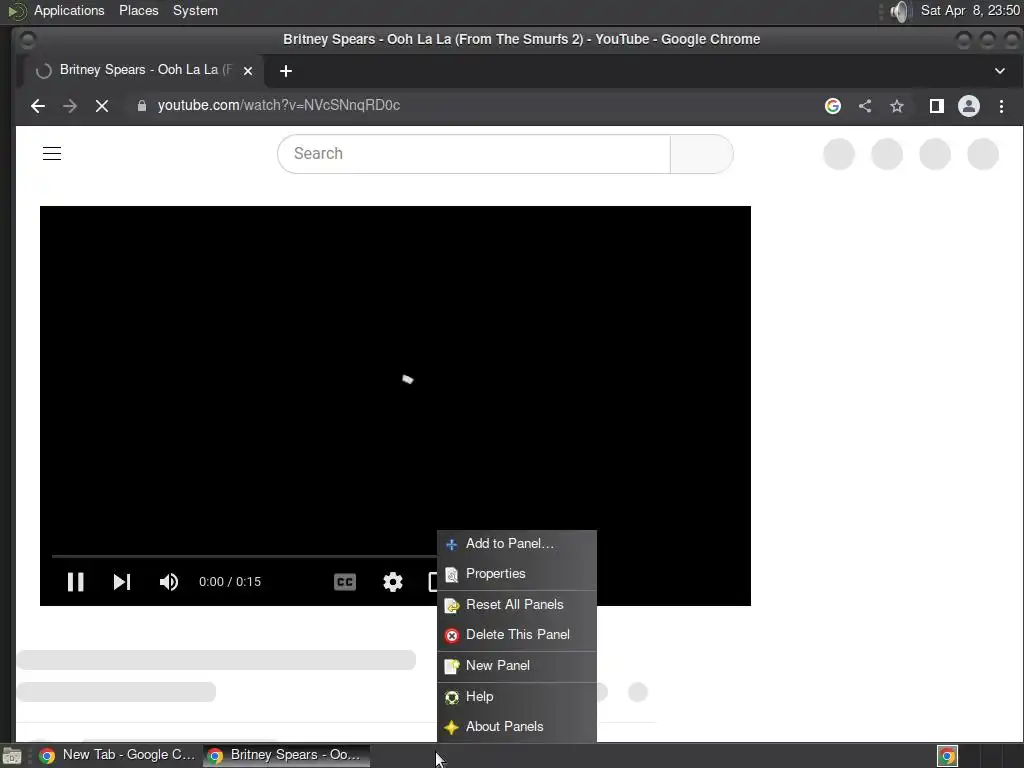
Task: Share this page icon
Action: tap(865, 106)
